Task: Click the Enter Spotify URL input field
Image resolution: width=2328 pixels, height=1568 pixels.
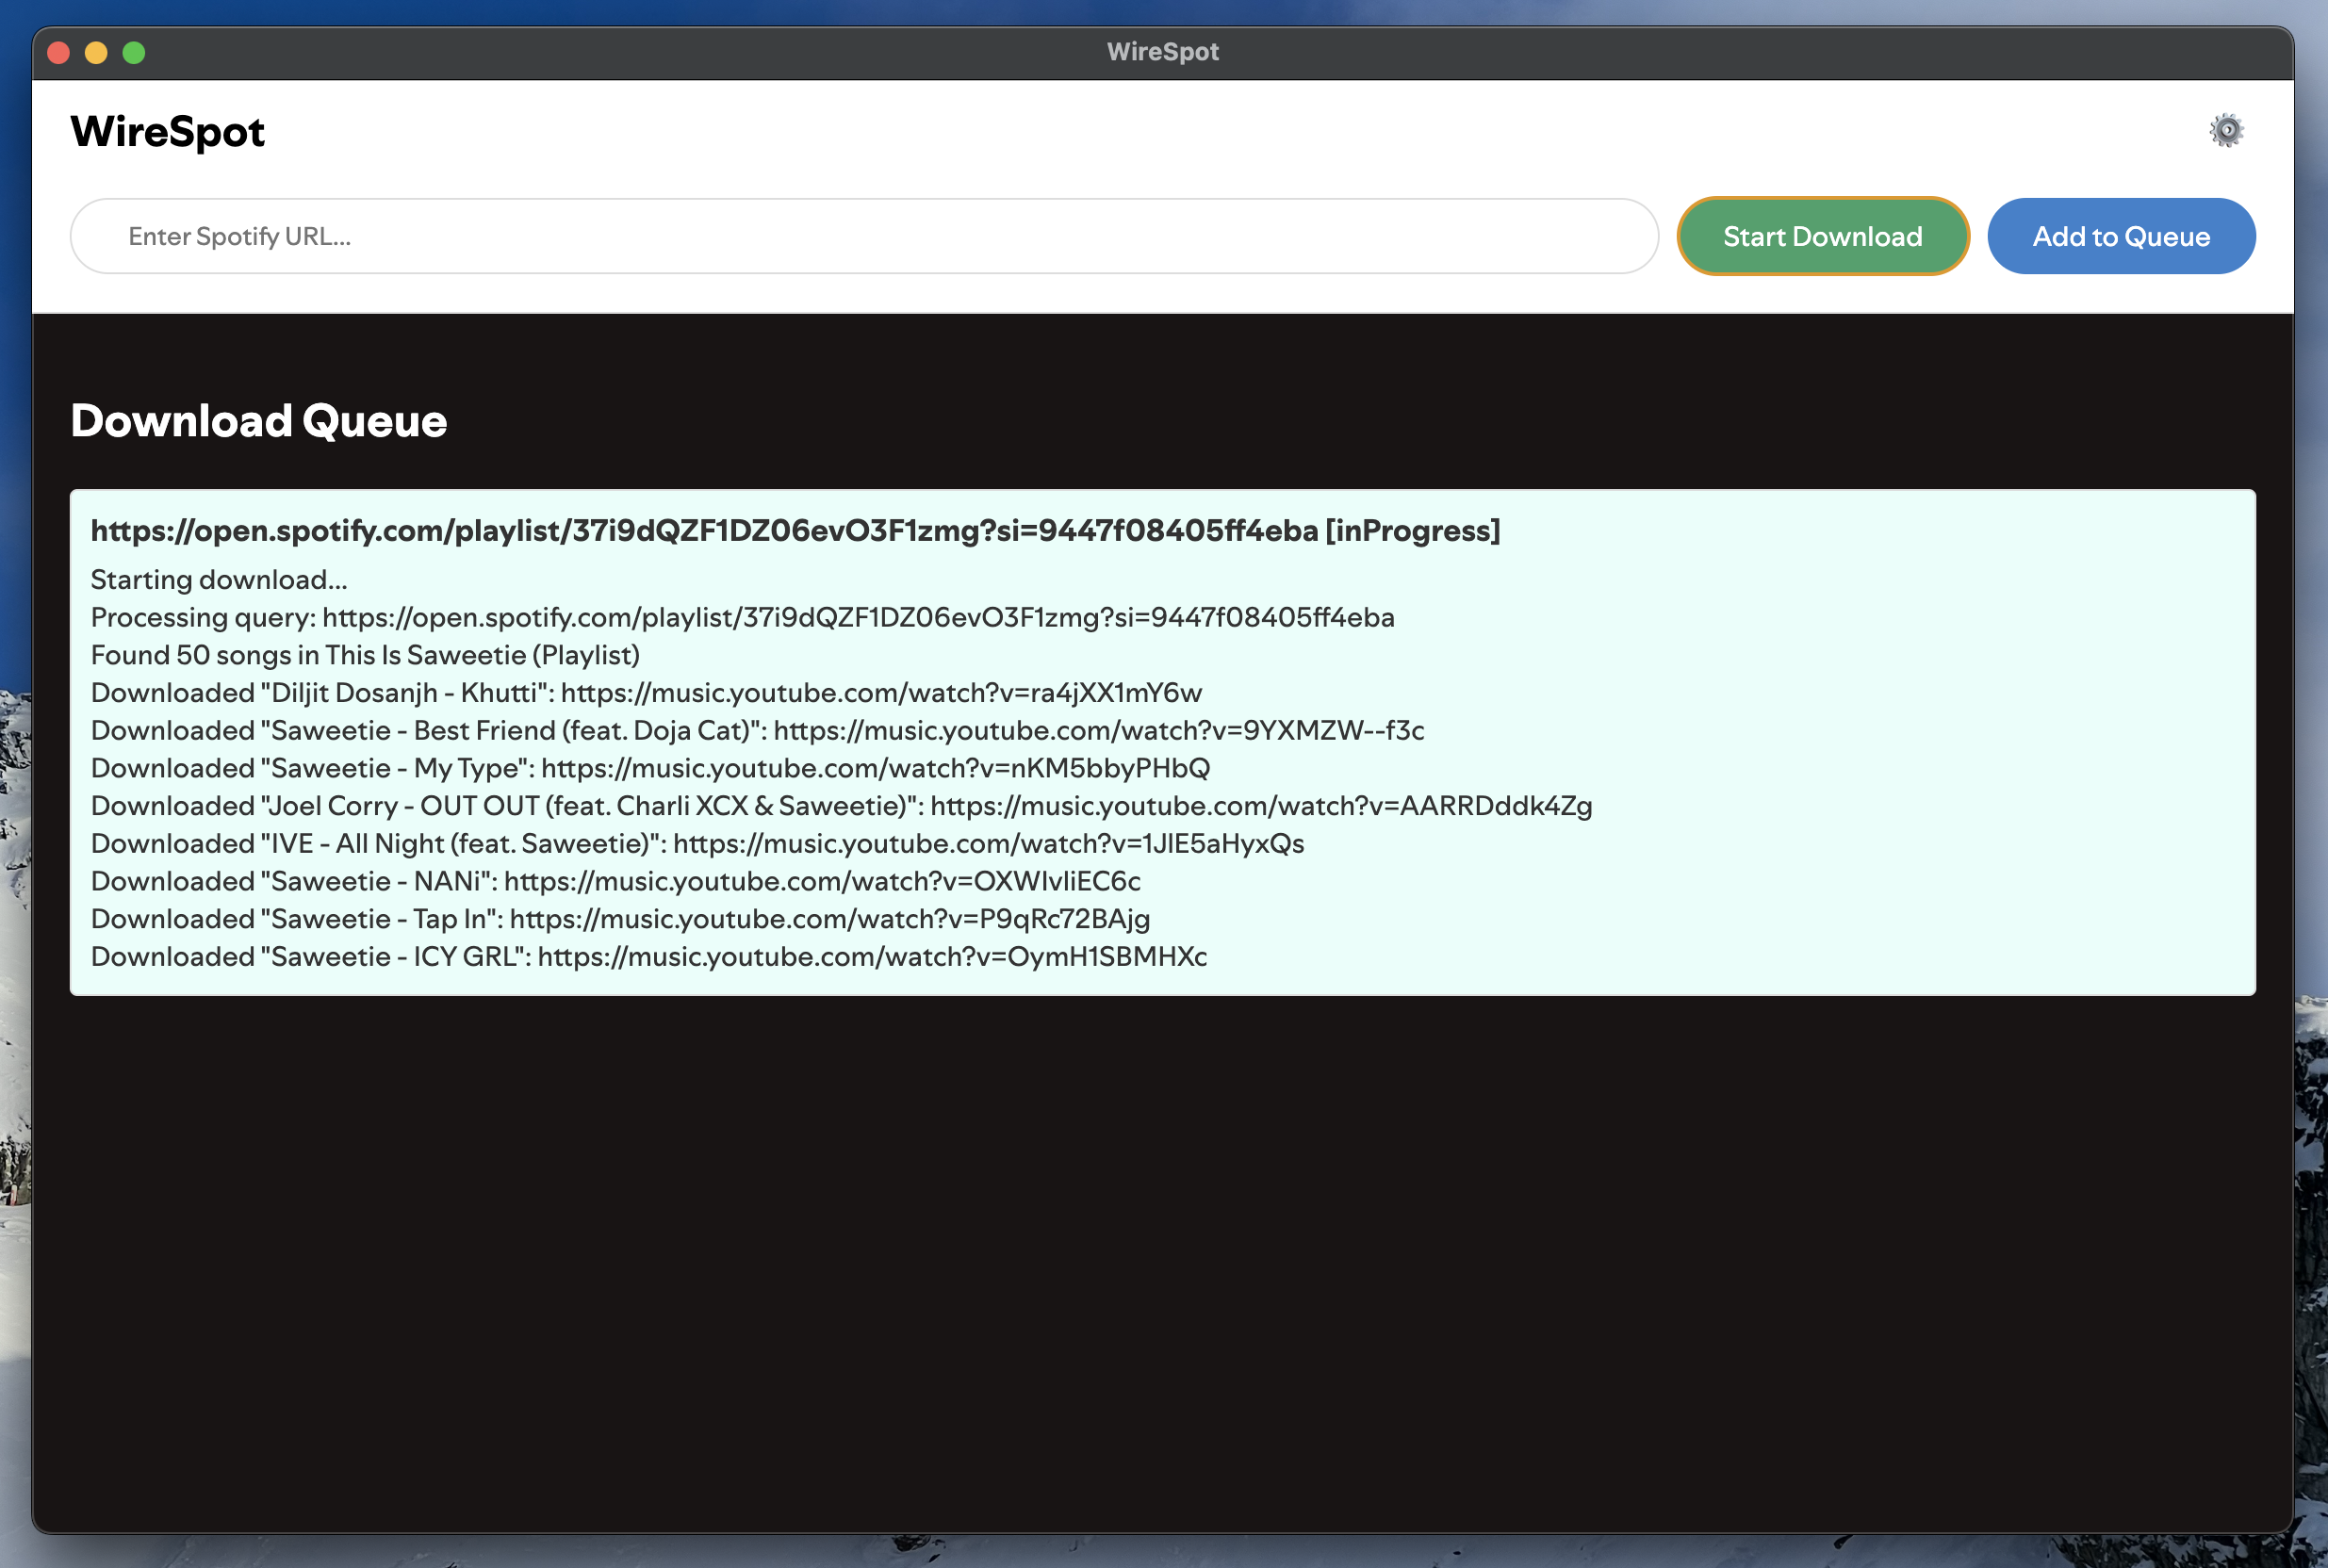Action: pyautogui.click(x=863, y=236)
